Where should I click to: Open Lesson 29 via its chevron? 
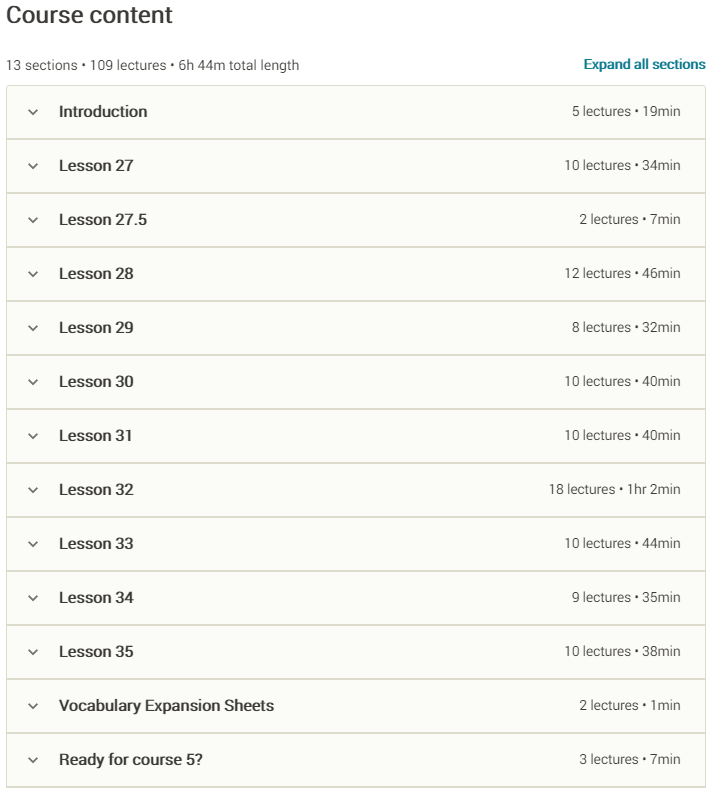point(33,328)
